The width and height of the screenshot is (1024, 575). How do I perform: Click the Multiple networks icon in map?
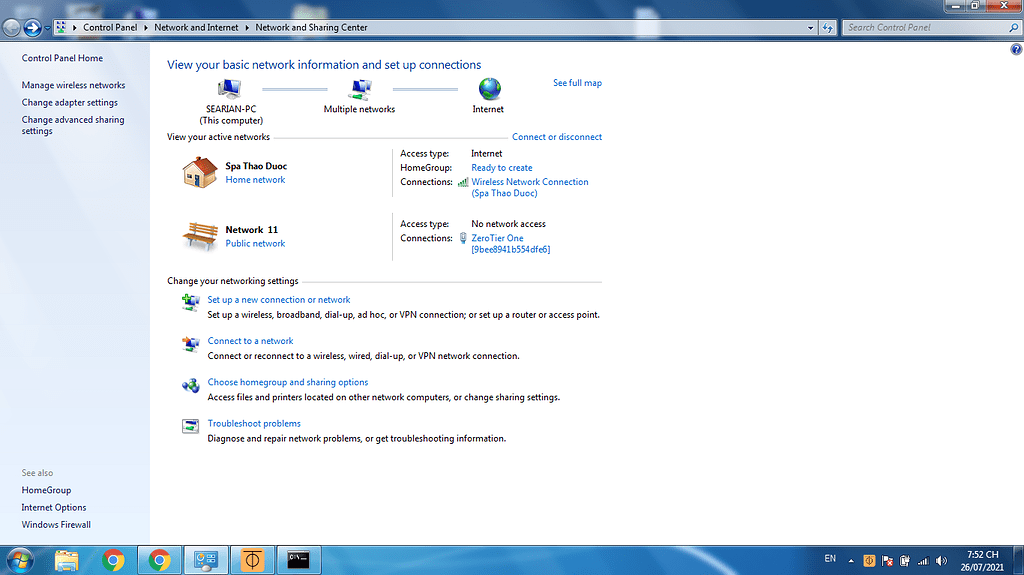coord(360,90)
